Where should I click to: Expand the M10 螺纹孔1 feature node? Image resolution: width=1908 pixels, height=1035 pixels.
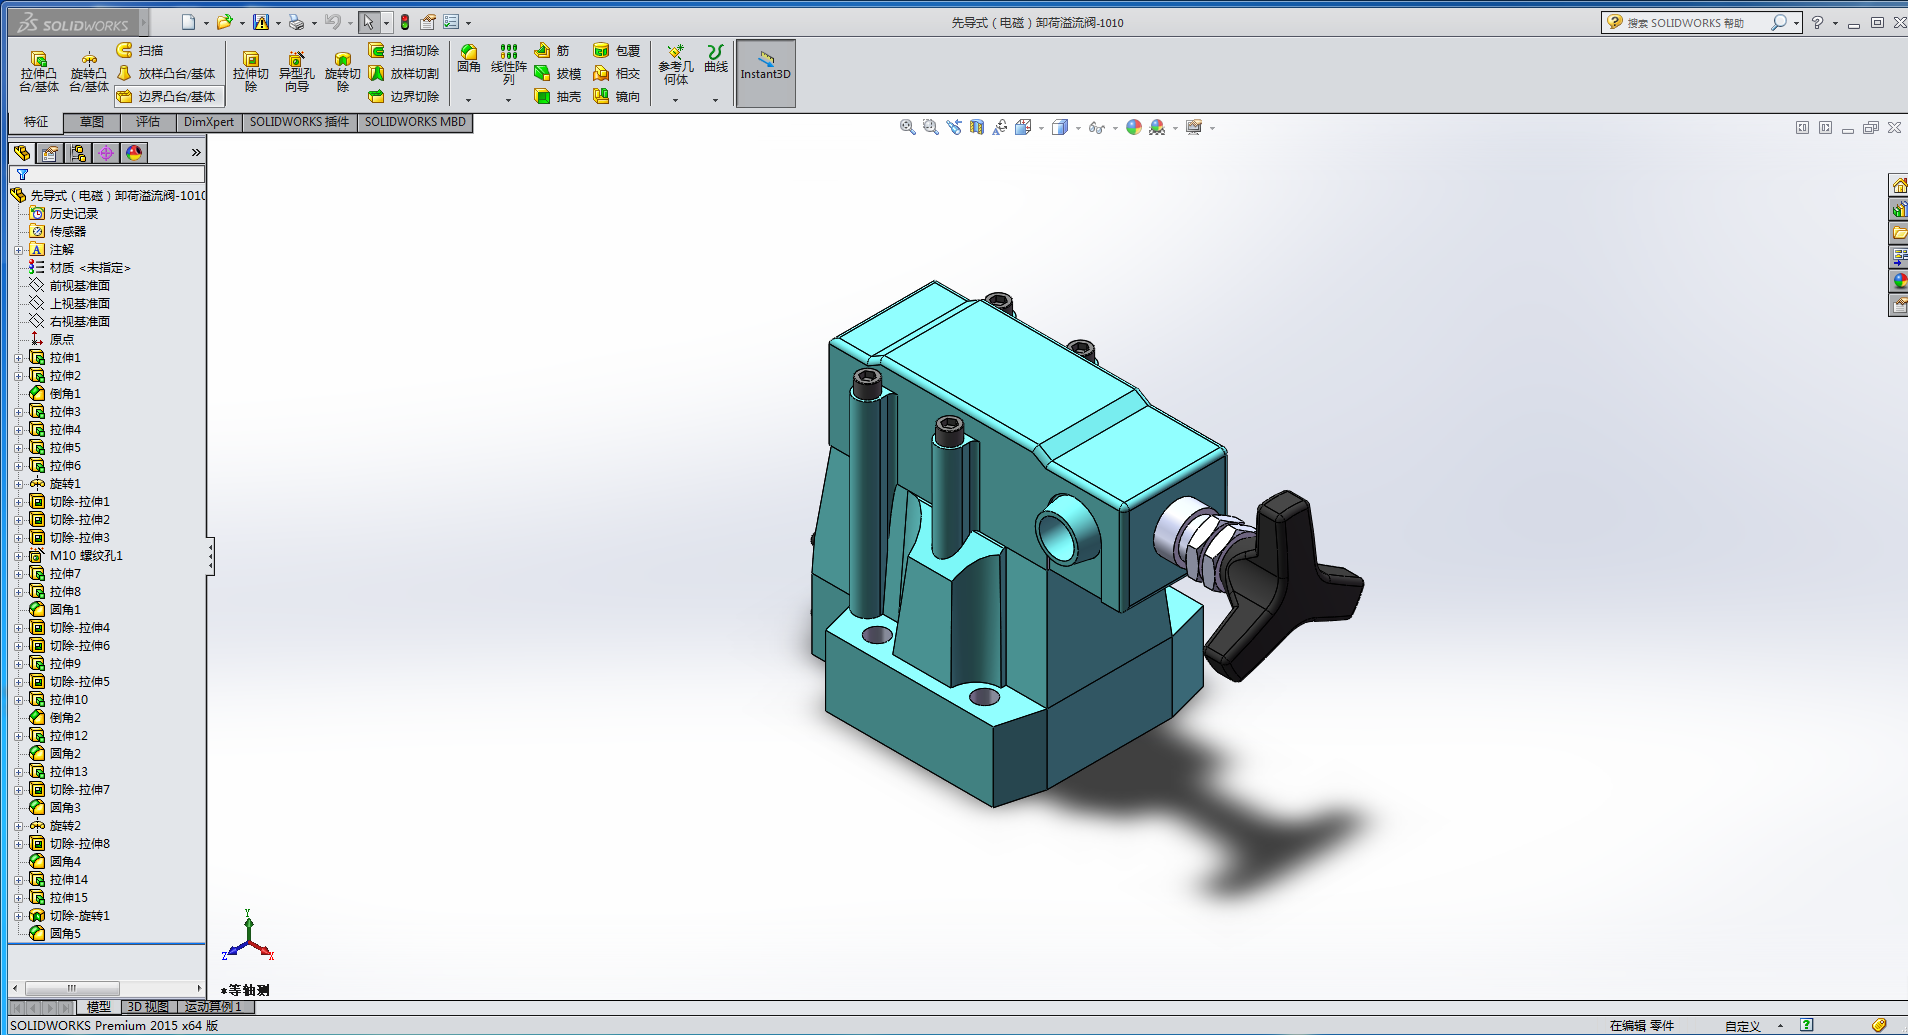click(18, 556)
